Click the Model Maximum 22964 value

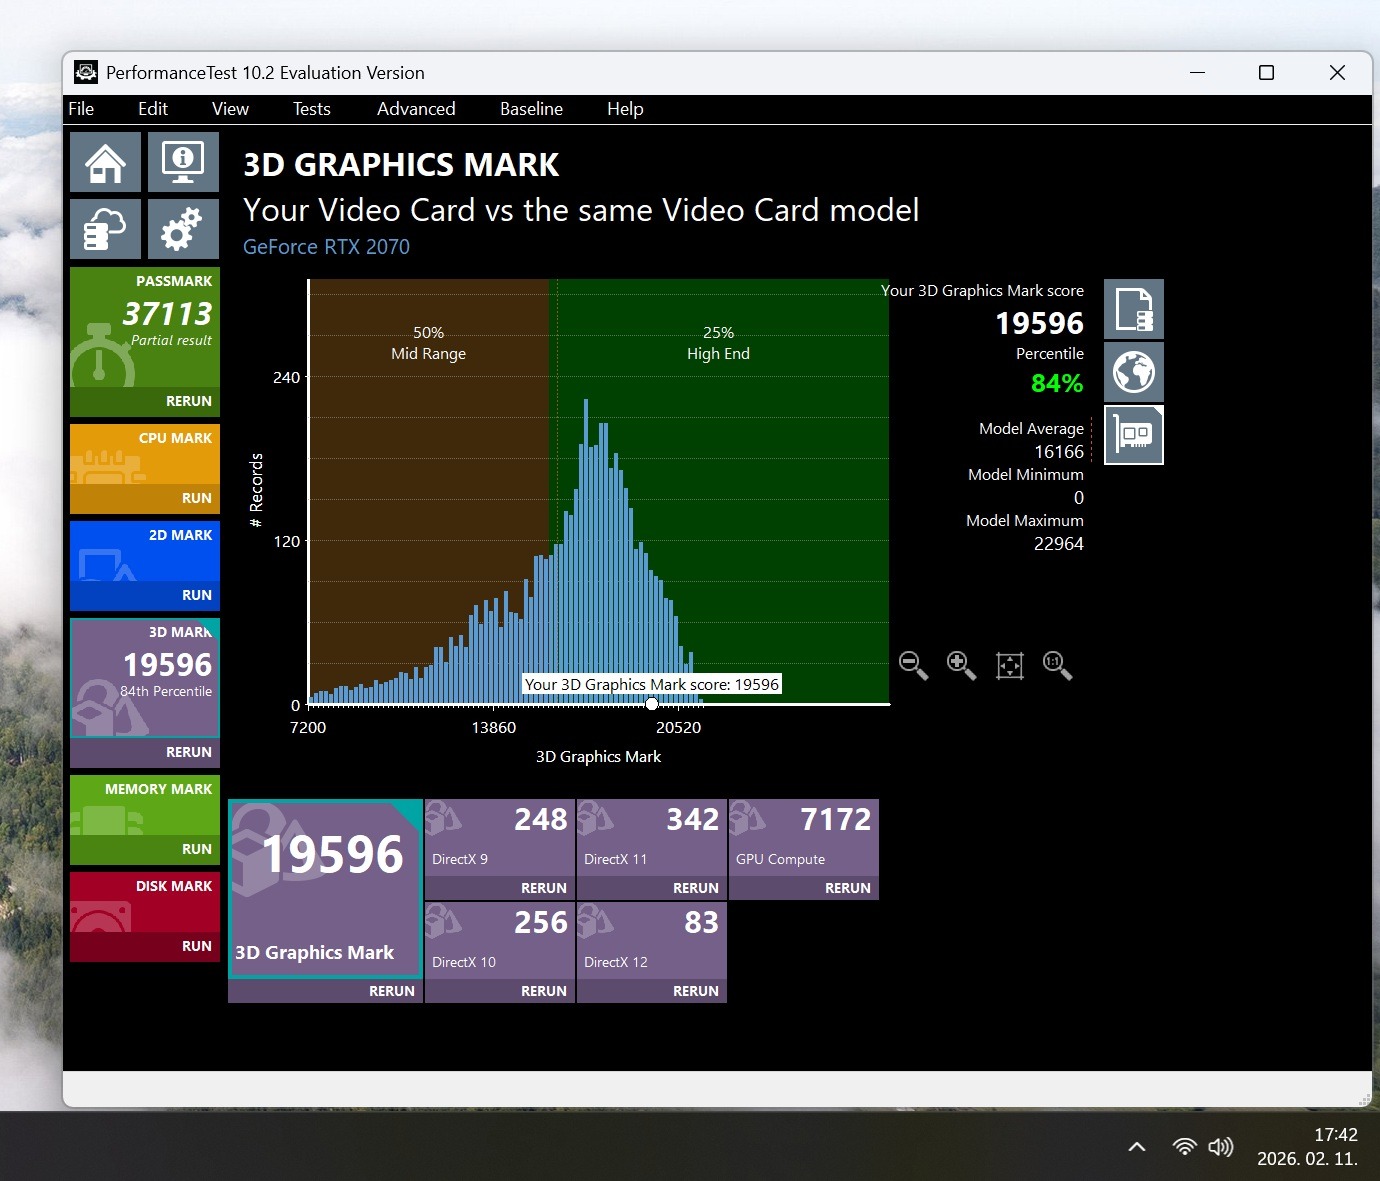[x=1059, y=544]
